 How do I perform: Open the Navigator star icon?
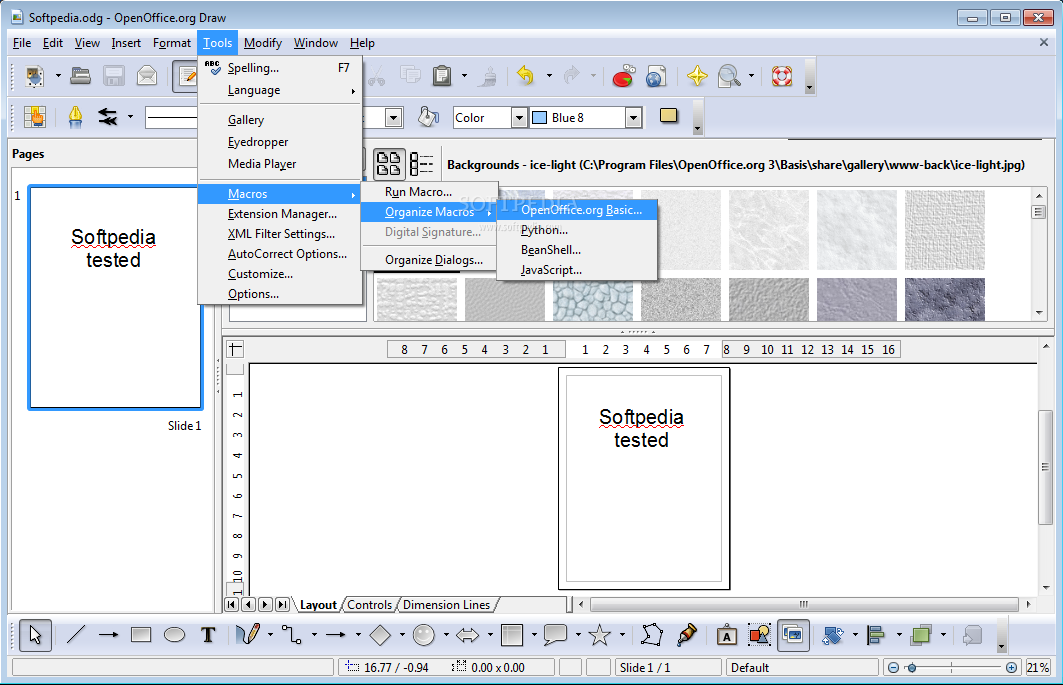pos(697,75)
